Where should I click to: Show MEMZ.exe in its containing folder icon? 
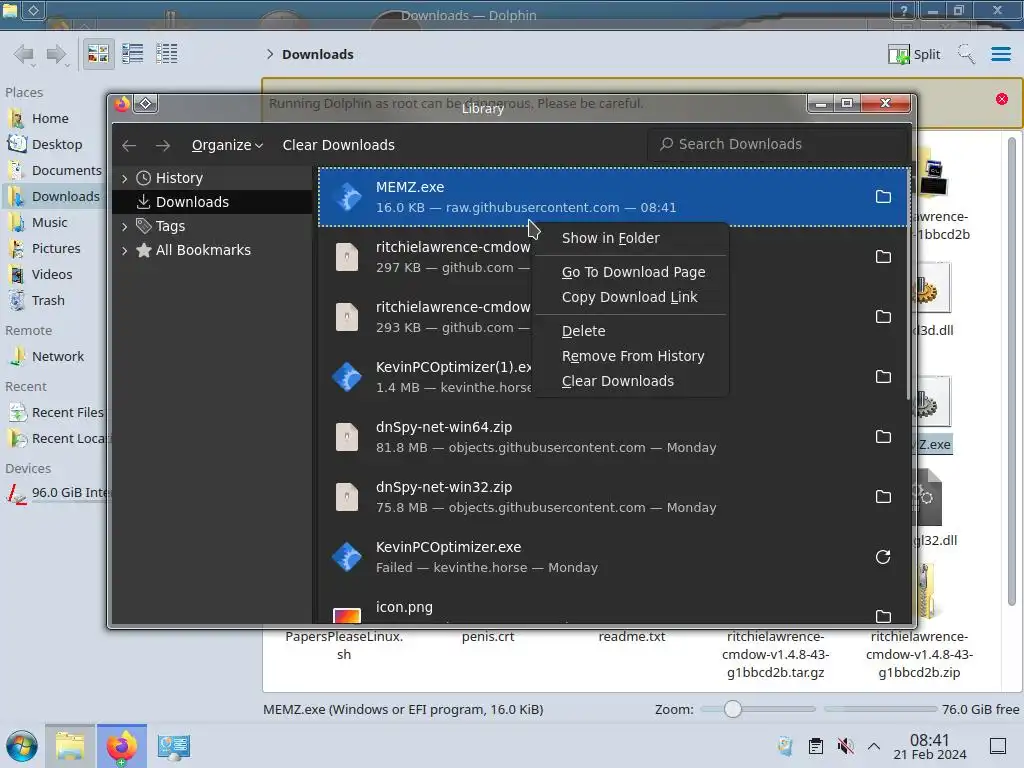[x=883, y=197]
